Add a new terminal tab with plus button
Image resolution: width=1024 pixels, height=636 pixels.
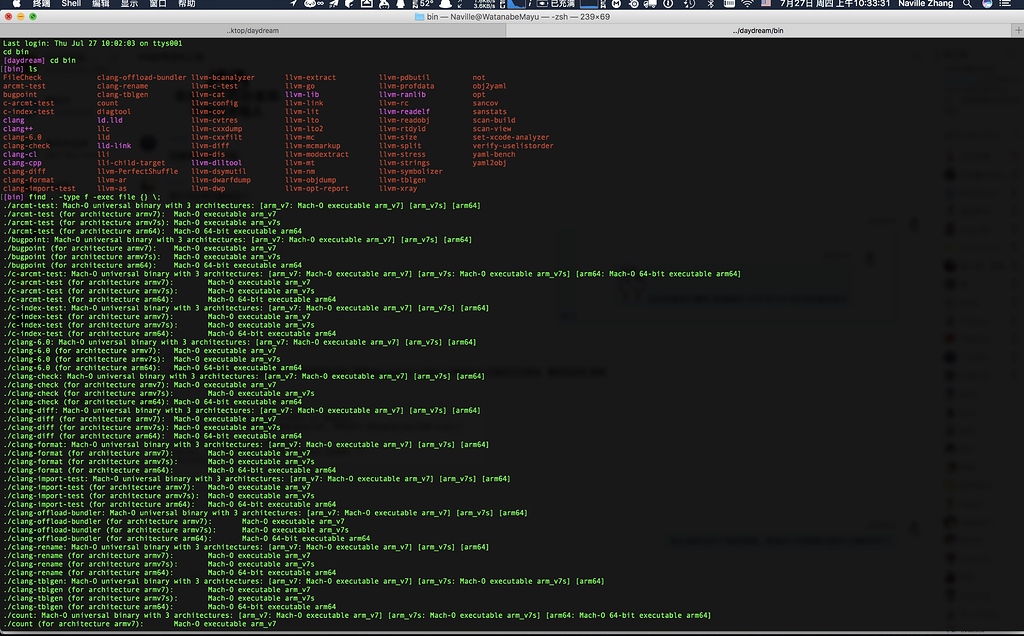pos(1016,31)
